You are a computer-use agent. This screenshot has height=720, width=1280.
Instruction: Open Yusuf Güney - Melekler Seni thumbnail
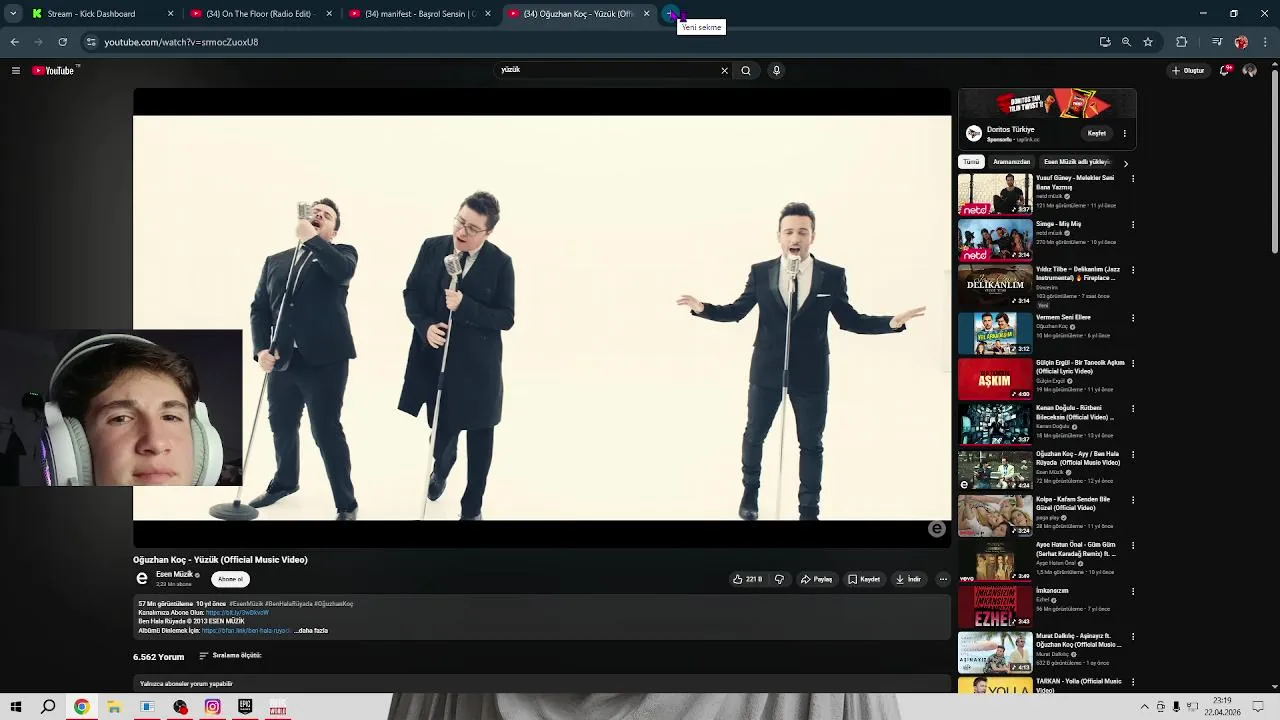point(995,195)
